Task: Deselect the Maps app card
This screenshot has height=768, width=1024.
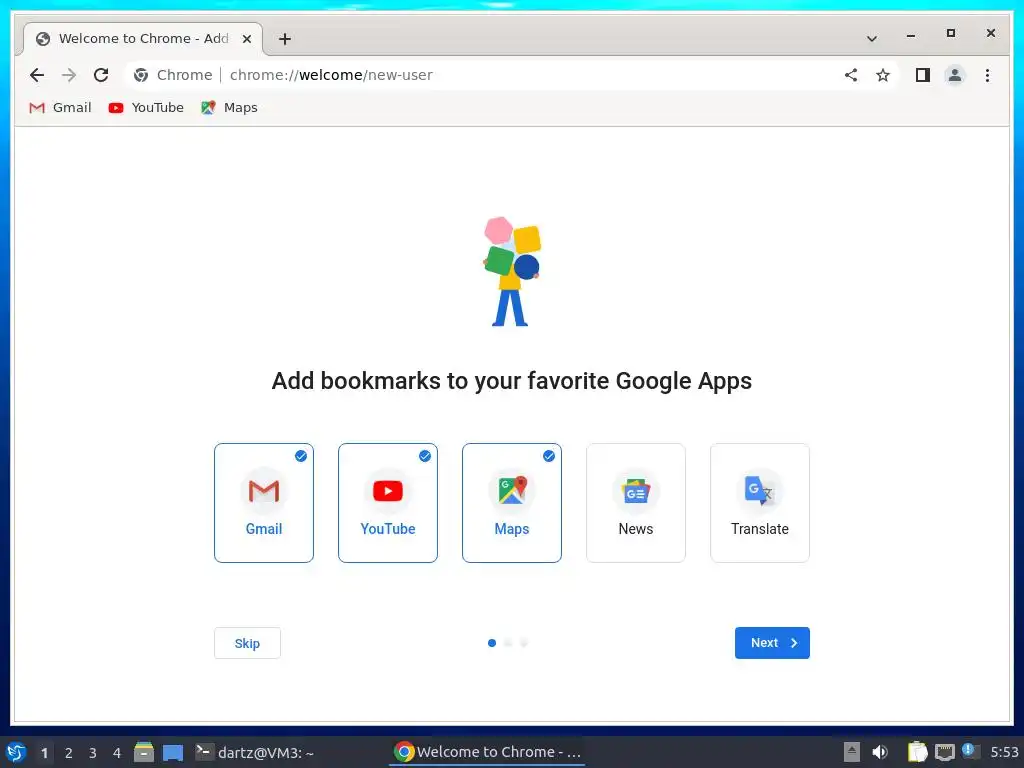Action: pos(512,503)
